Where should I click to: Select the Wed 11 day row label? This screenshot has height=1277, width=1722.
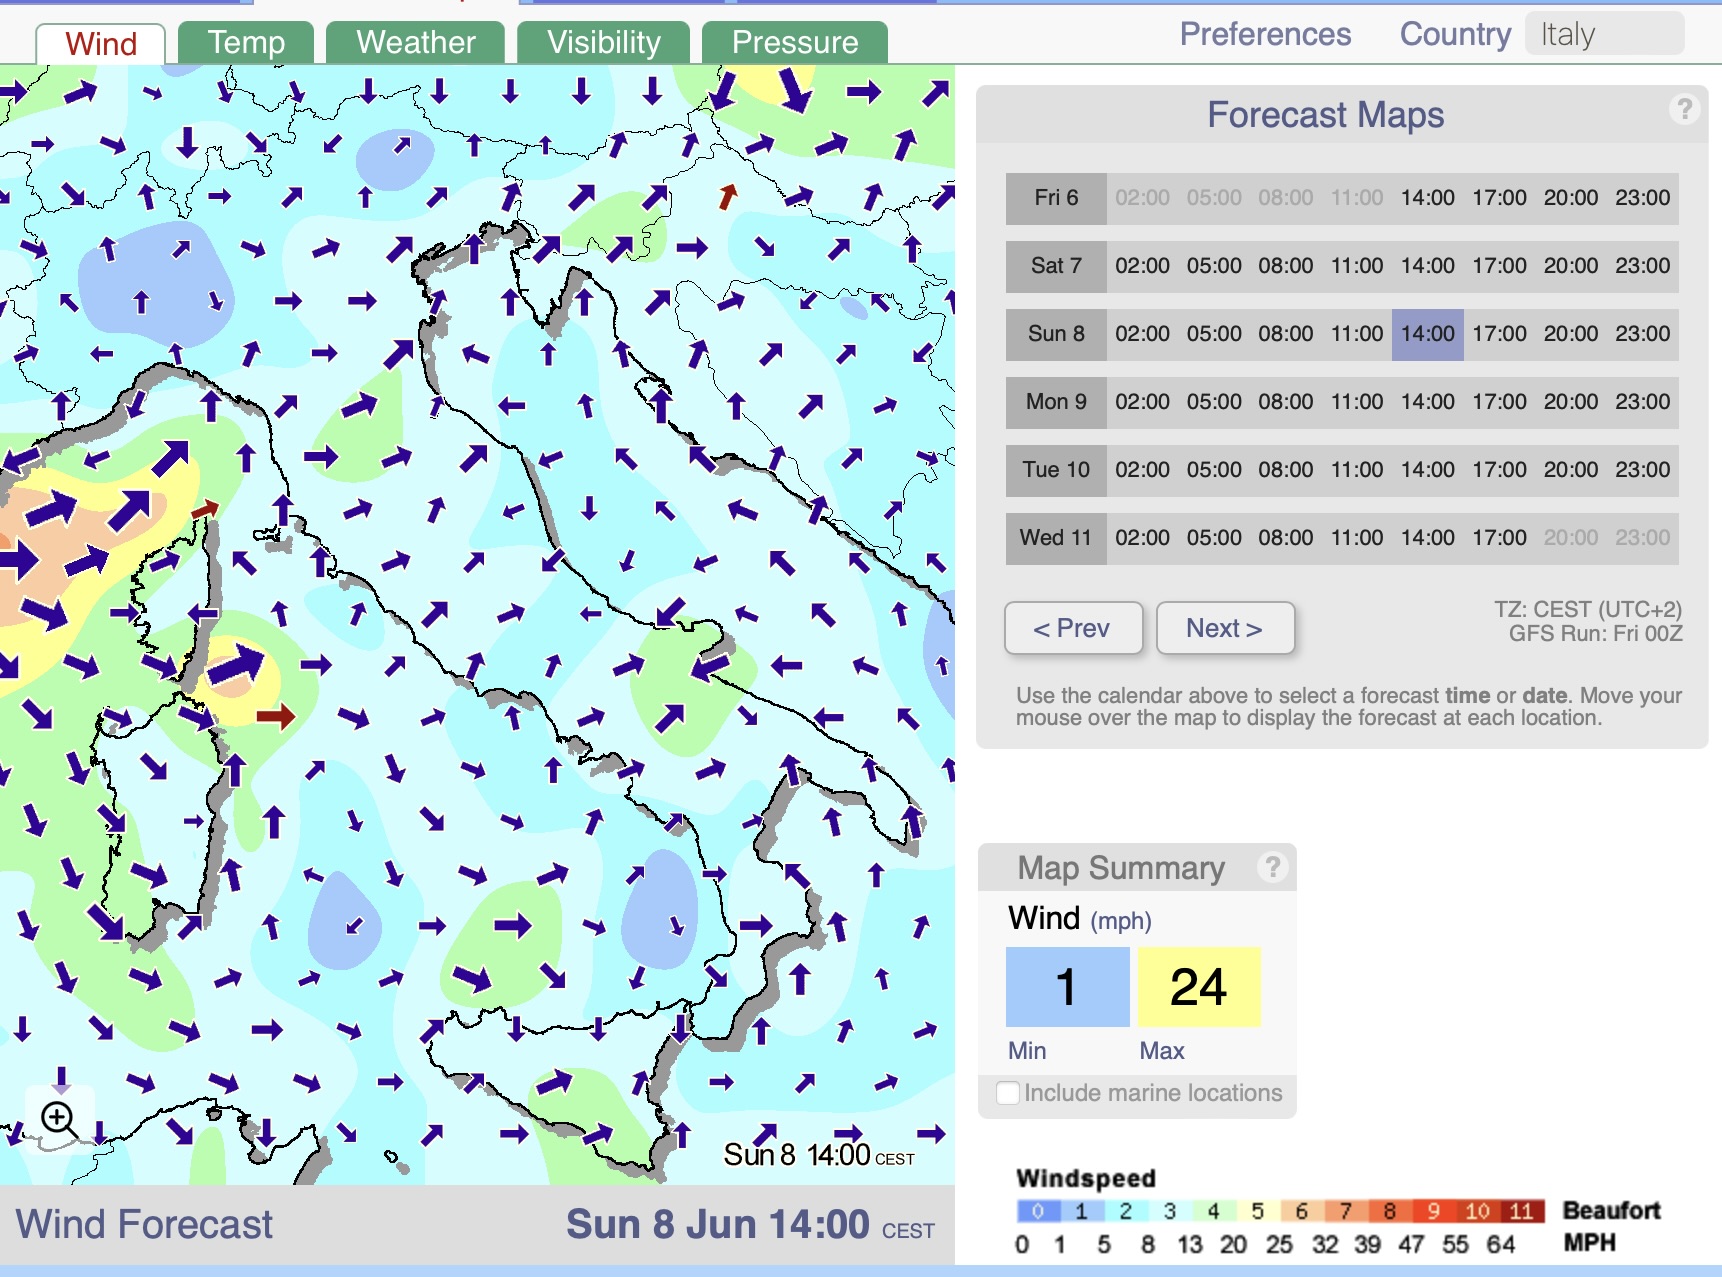click(x=1056, y=538)
